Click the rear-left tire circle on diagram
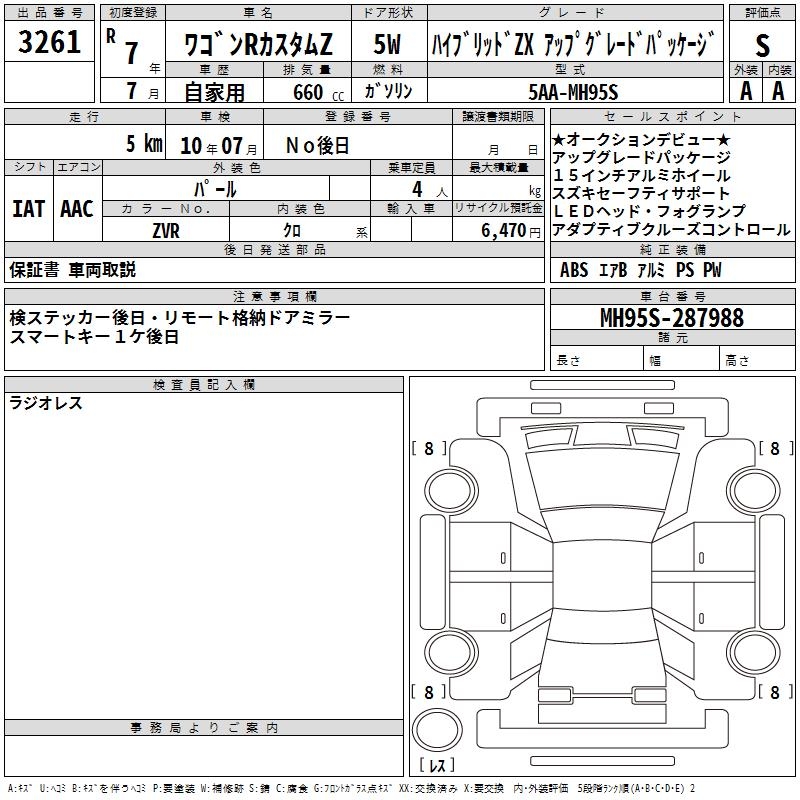The height and width of the screenshot is (800, 800). coord(451,653)
